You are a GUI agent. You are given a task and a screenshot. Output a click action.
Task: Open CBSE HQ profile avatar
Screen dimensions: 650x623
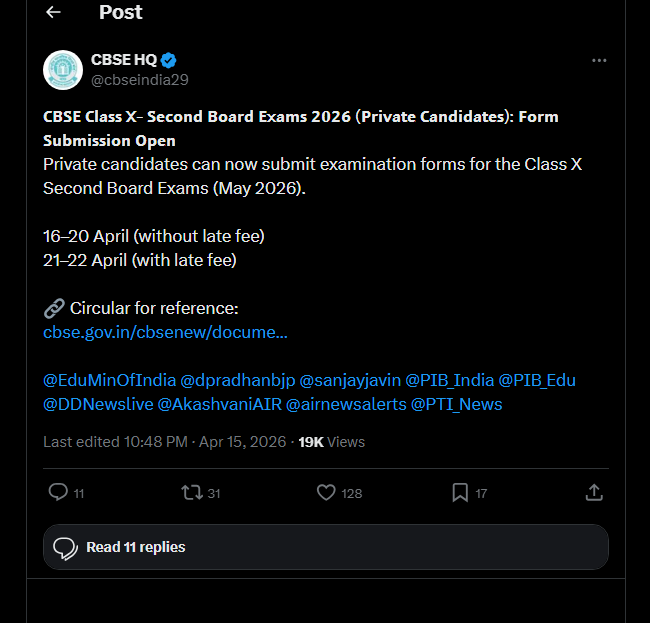(62, 70)
